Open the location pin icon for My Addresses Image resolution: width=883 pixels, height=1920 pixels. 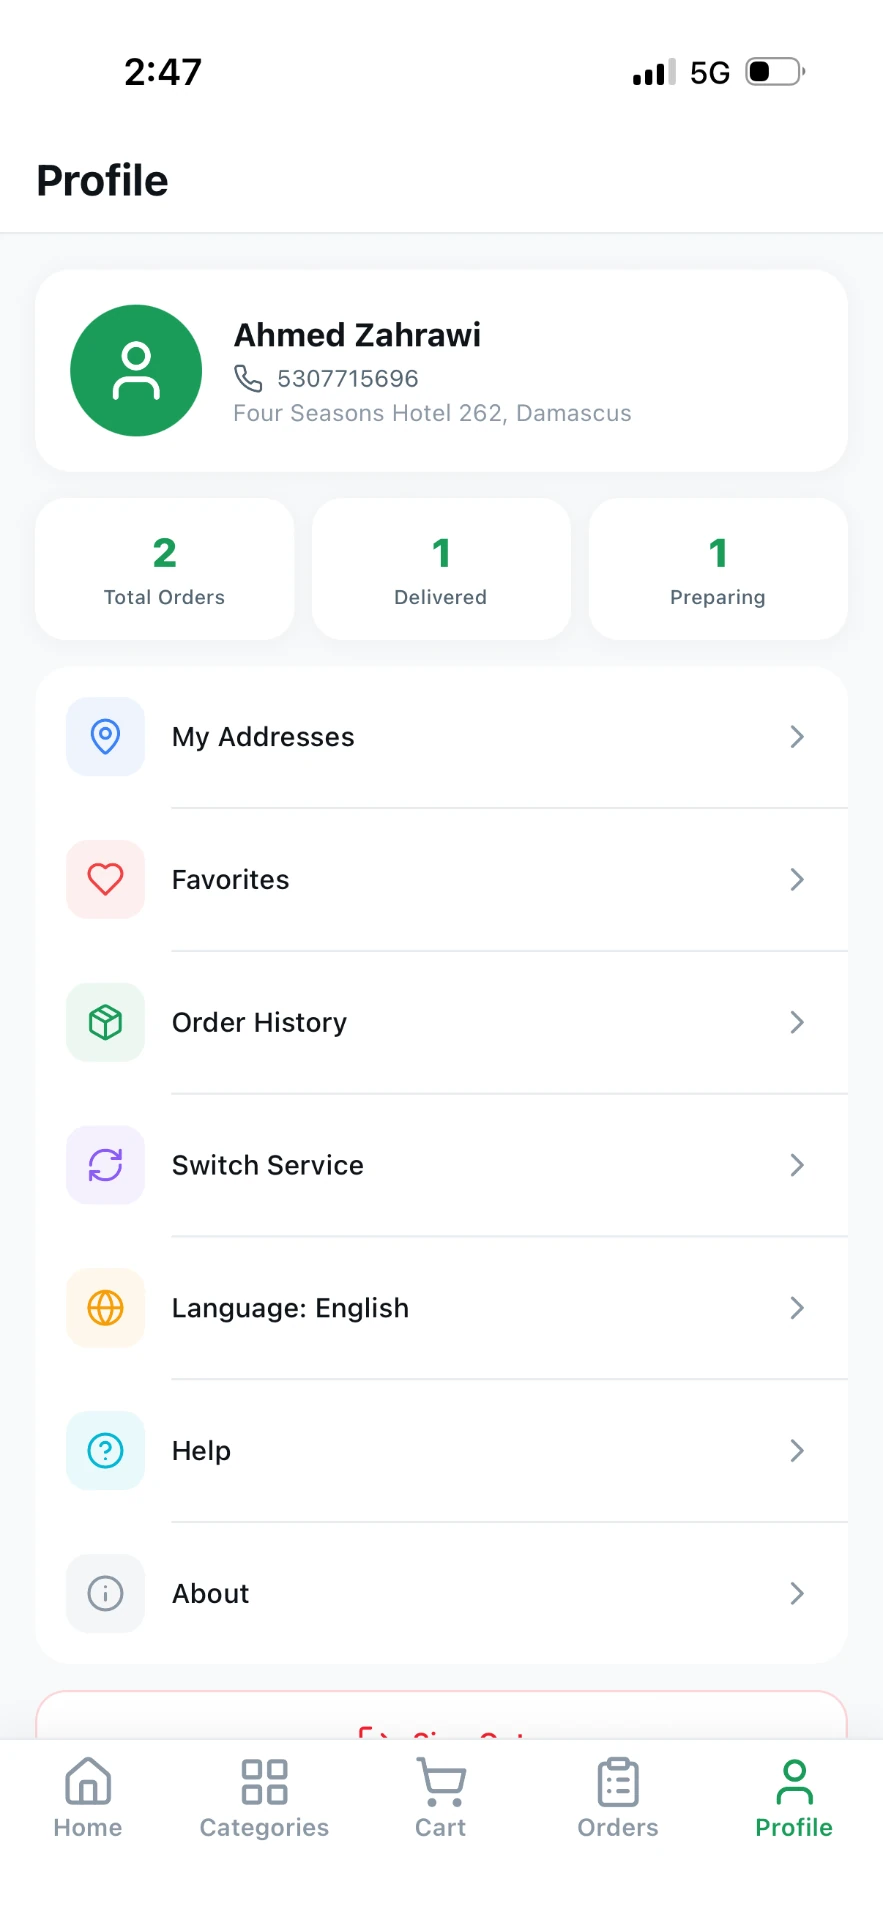coord(105,736)
